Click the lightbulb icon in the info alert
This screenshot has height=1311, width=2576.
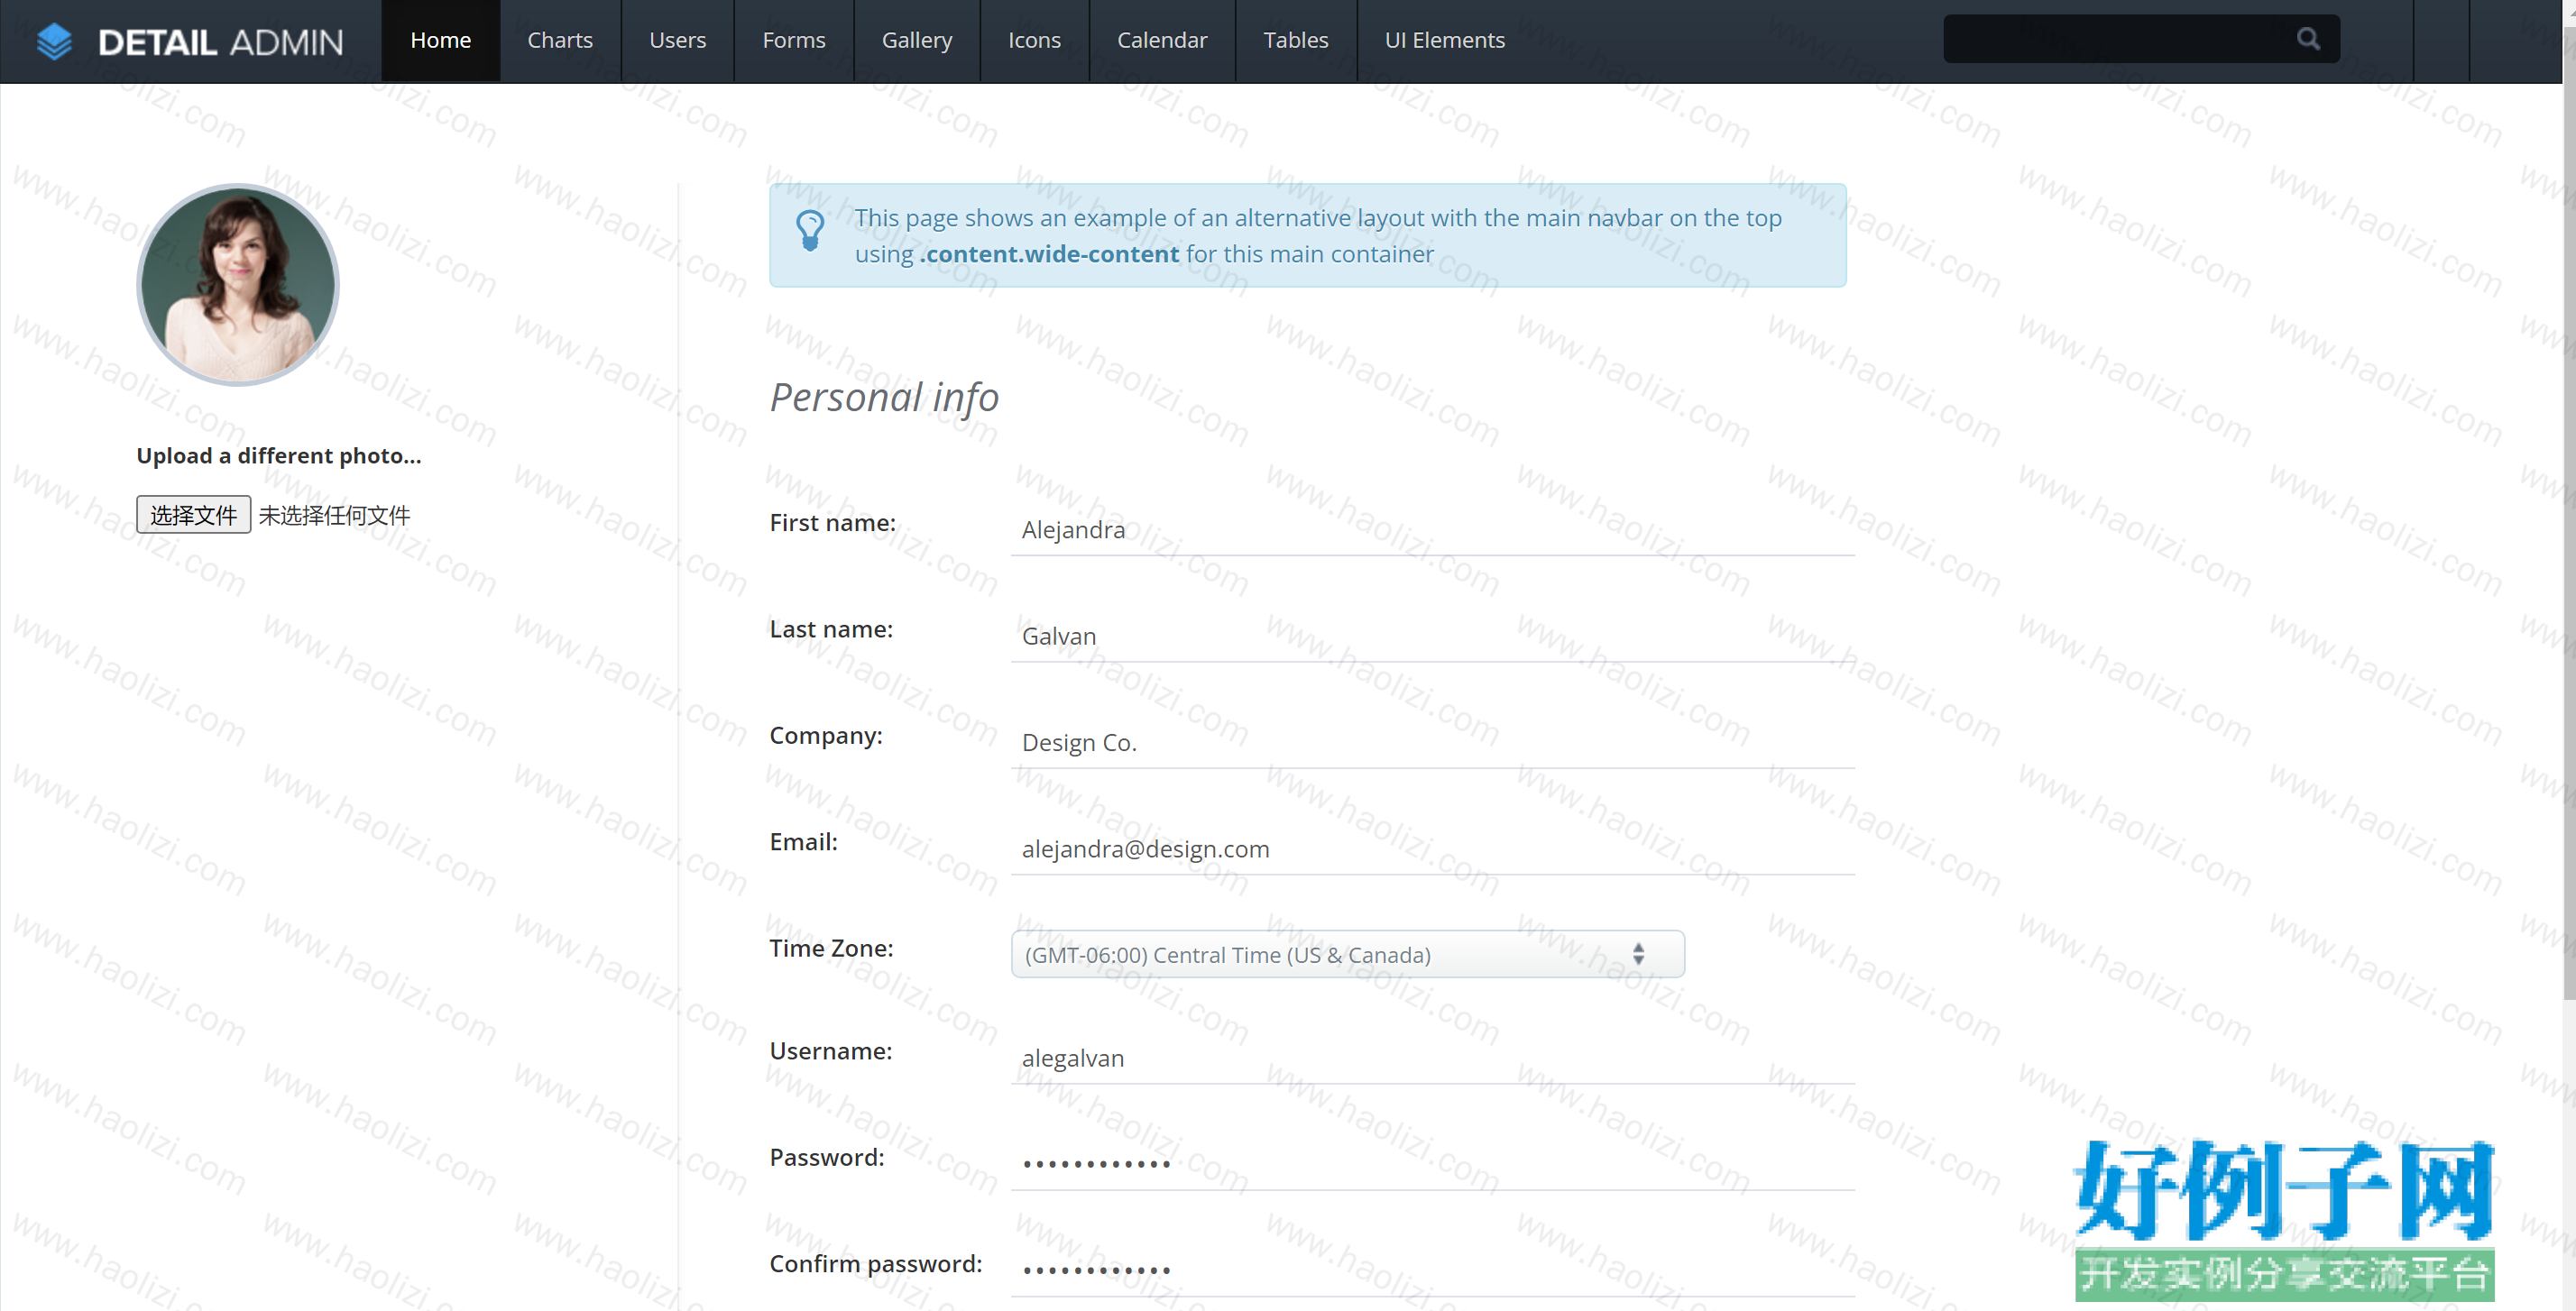(810, 230)
